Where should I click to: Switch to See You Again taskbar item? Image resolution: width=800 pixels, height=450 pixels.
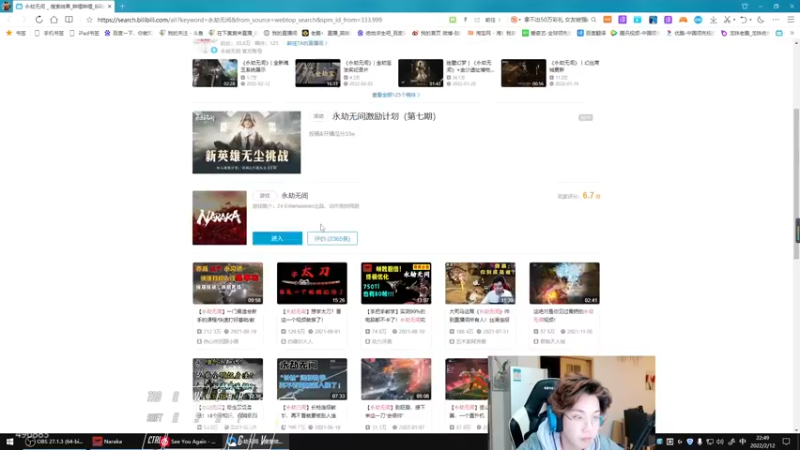coord(187,442)
